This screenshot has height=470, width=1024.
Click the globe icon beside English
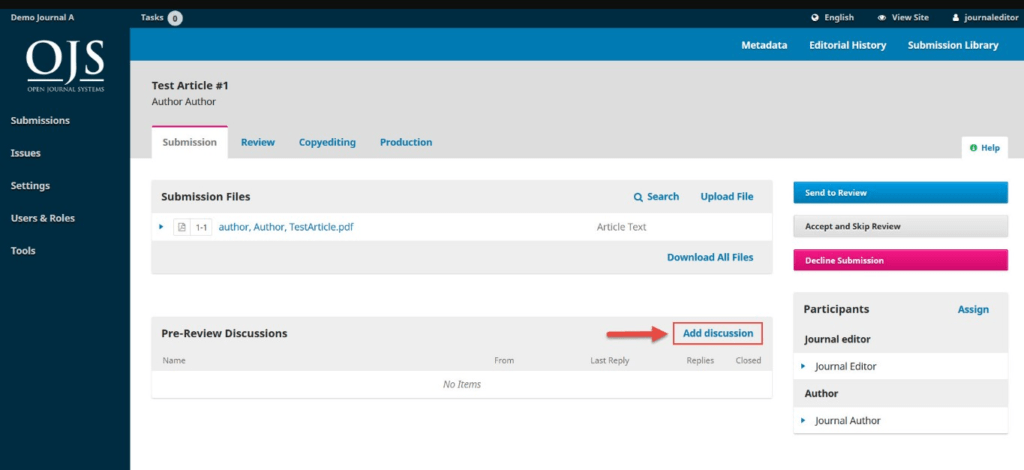(815, 18)
